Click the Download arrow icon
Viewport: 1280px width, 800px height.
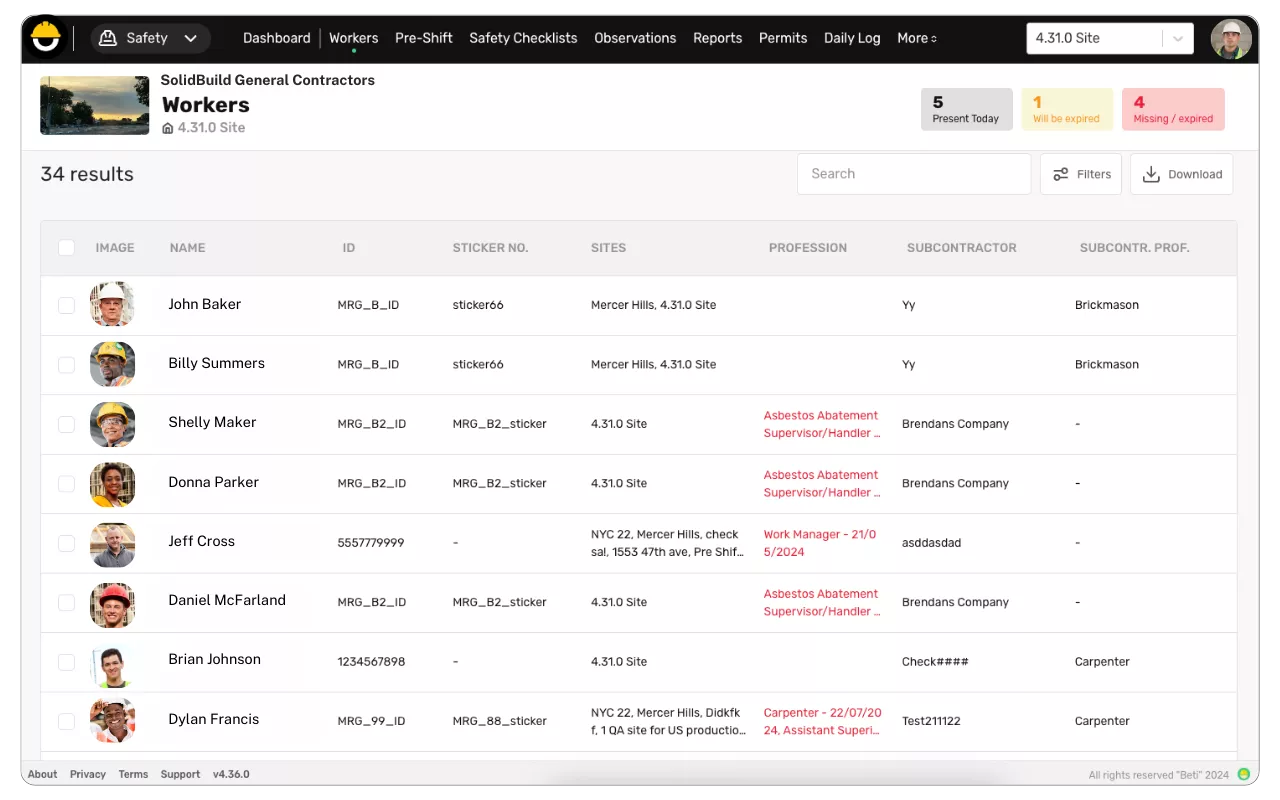pos(1151,174)
